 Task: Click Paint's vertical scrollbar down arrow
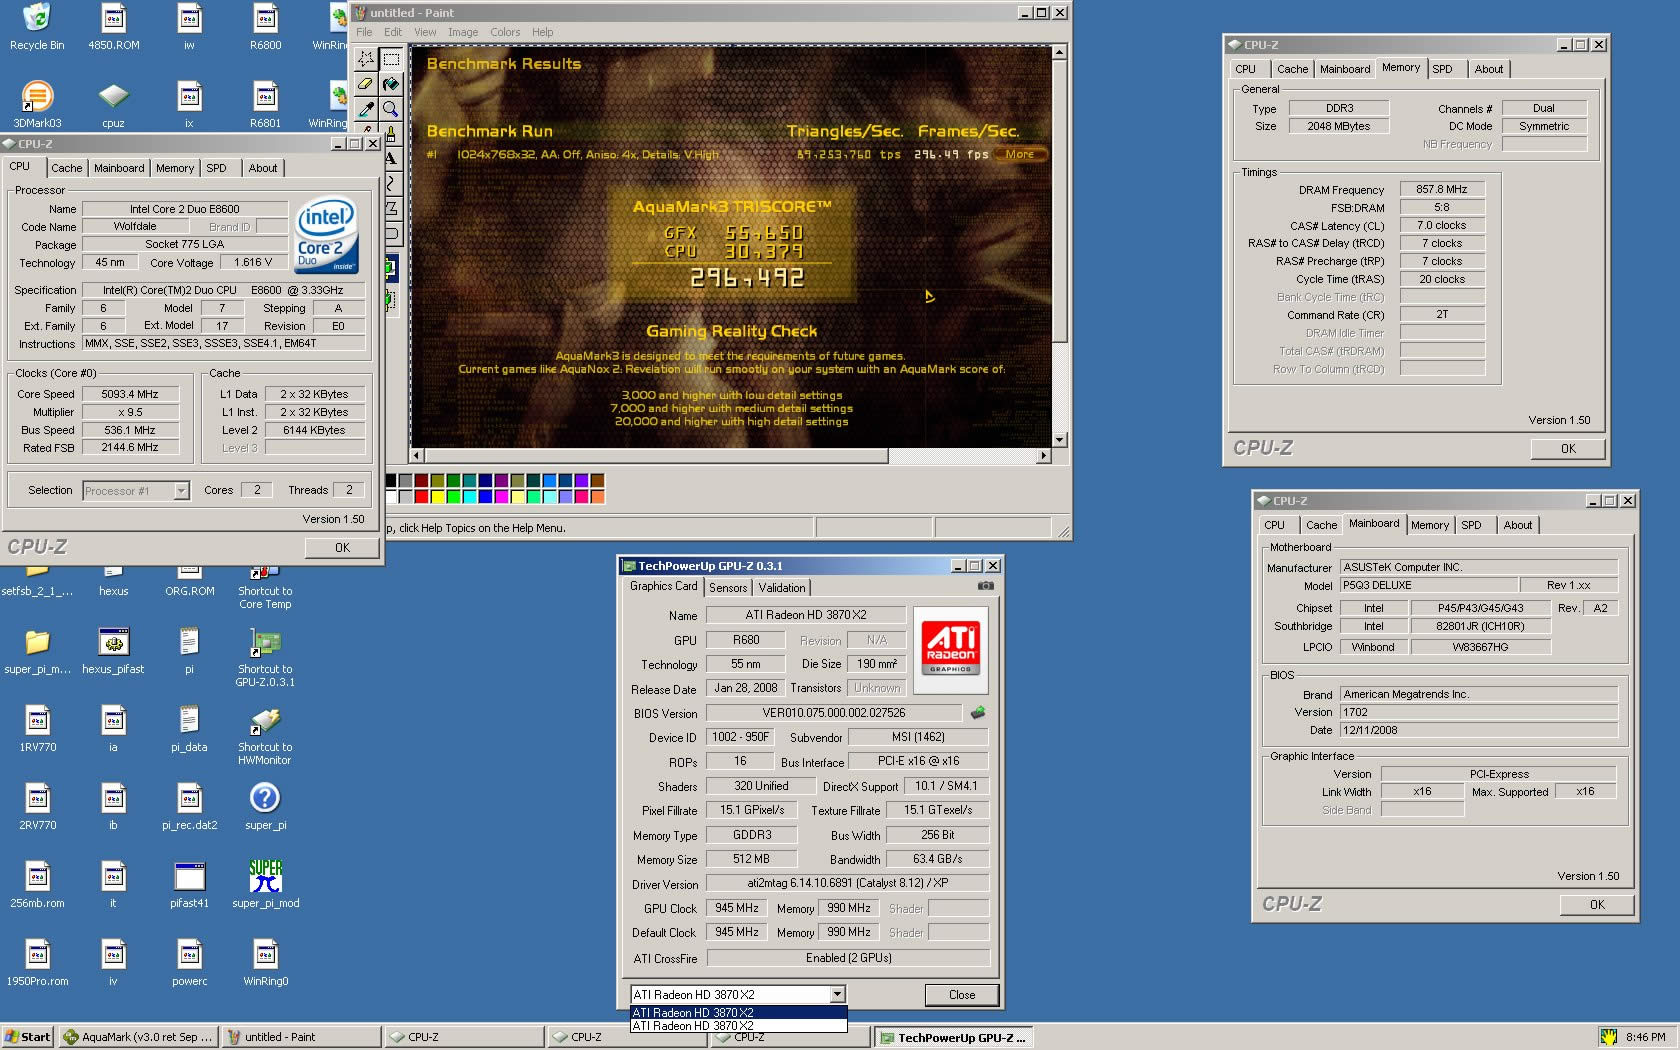1059,439
